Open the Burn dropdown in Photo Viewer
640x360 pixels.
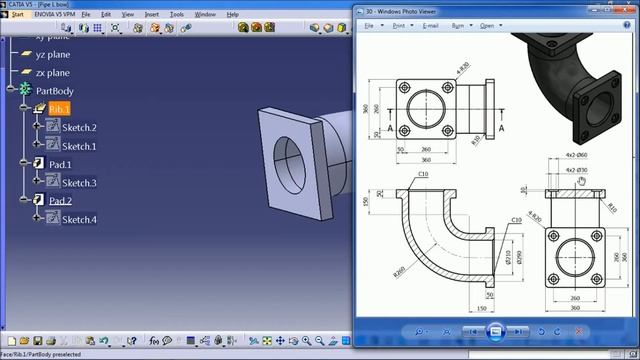pos(462,26)
